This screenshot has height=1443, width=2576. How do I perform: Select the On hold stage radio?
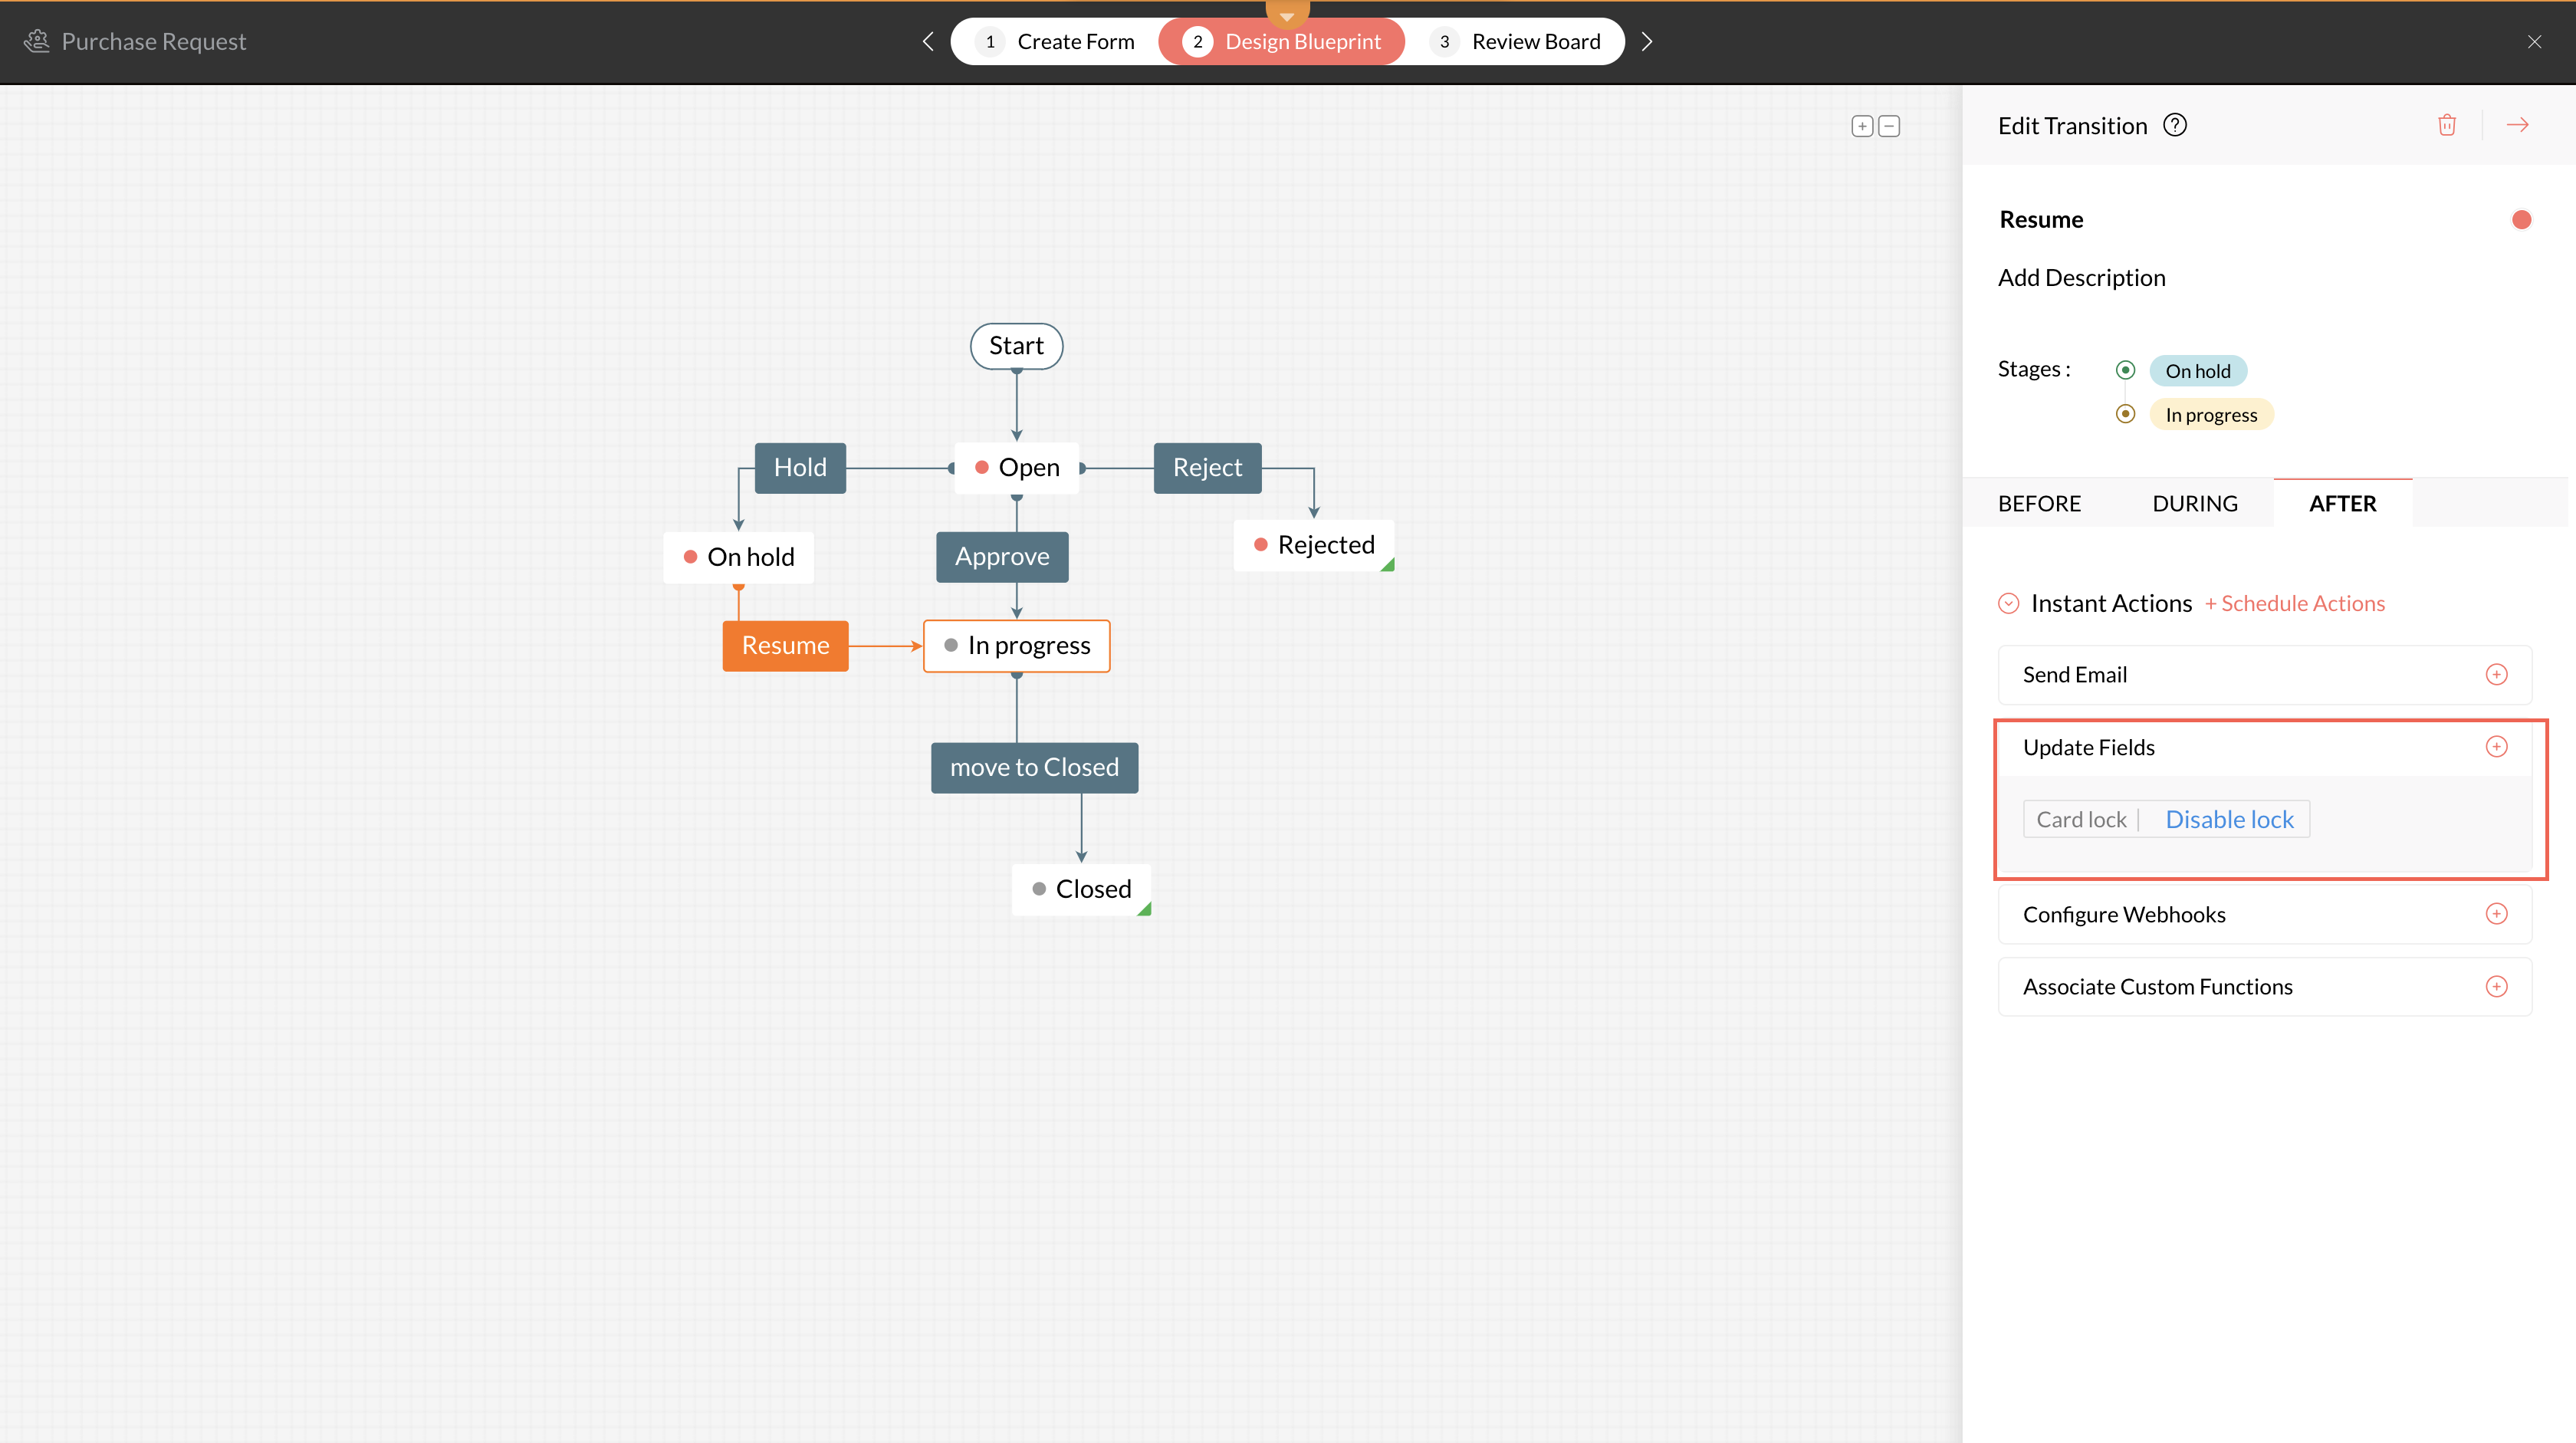(2125, 371)
